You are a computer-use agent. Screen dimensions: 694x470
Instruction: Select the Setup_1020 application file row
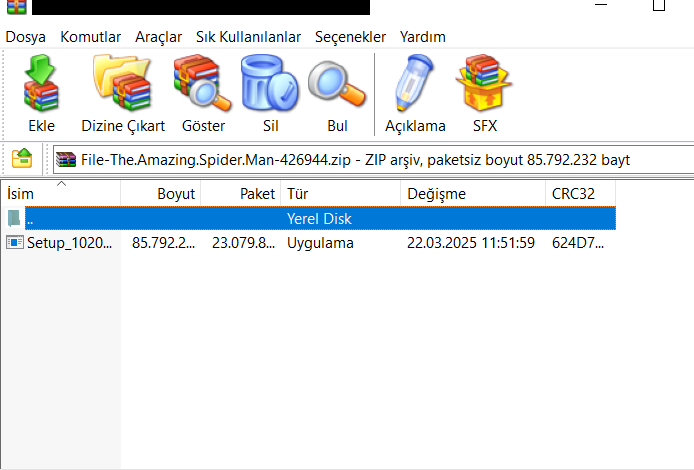click(x=308, y=243)
